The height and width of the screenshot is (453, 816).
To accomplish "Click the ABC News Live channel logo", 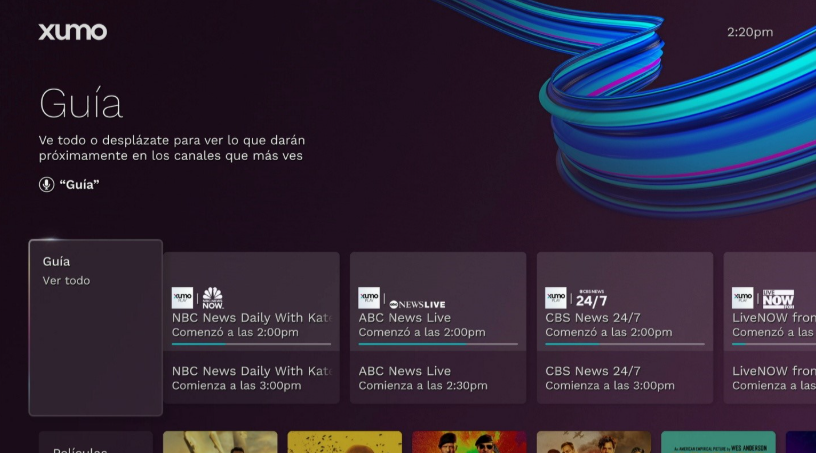I will tap(417, 304).
